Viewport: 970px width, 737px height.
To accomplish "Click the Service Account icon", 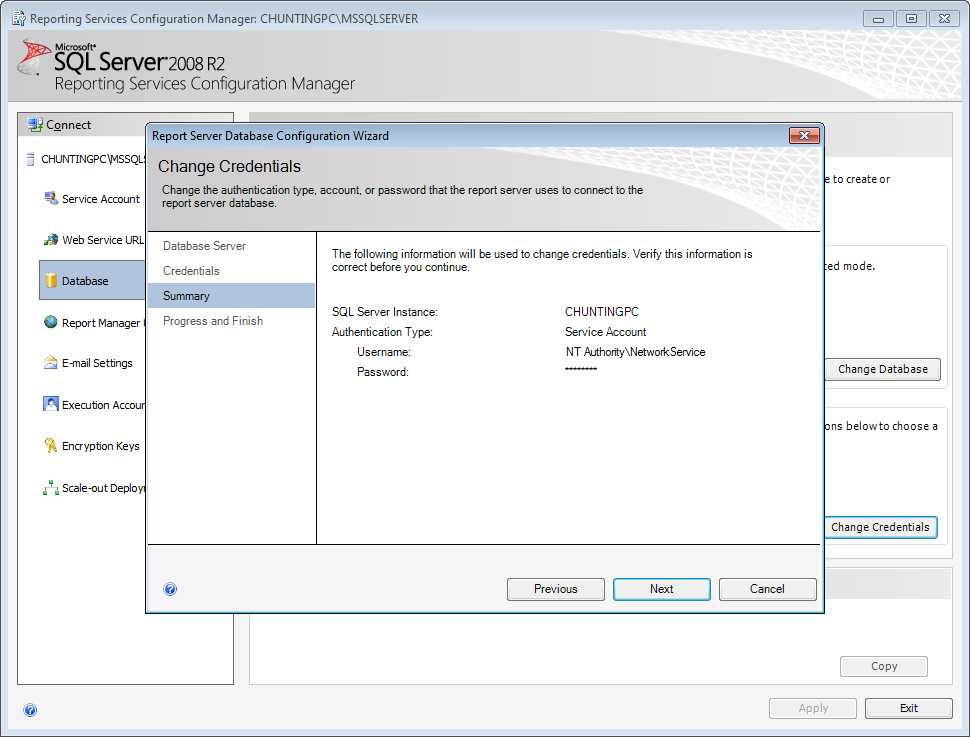I will (51, 198).
